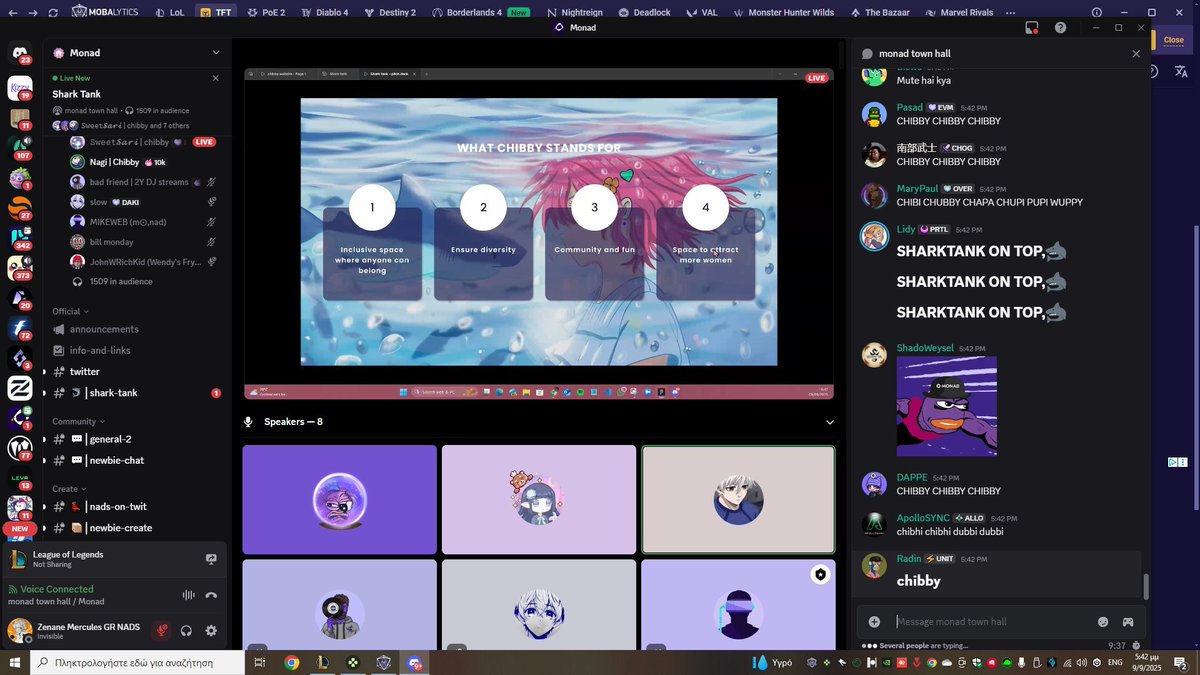Viewport: 1200px width, 675px height.
Task: Click the Zenane Mercules GR NADS user avatar
Action: [x=19, y=631]
